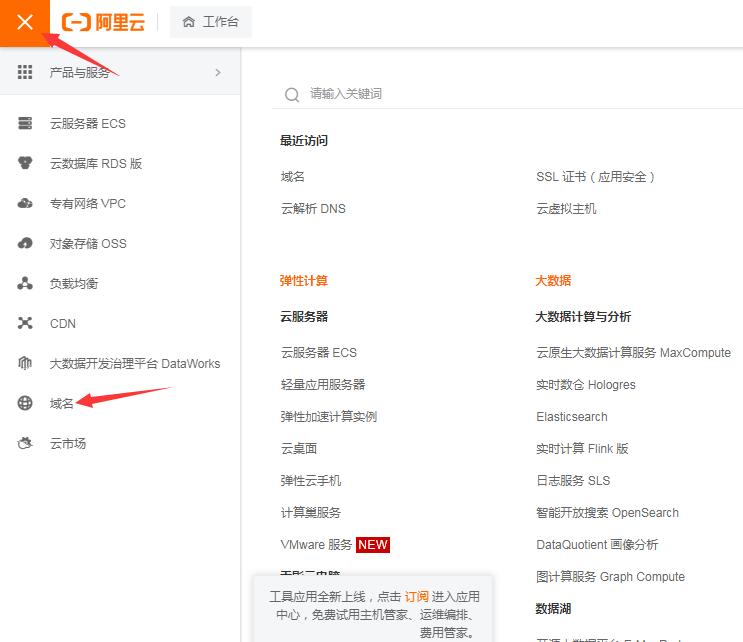
Task: Open 云市场 in the sidebar
Action: click(68, 443)
